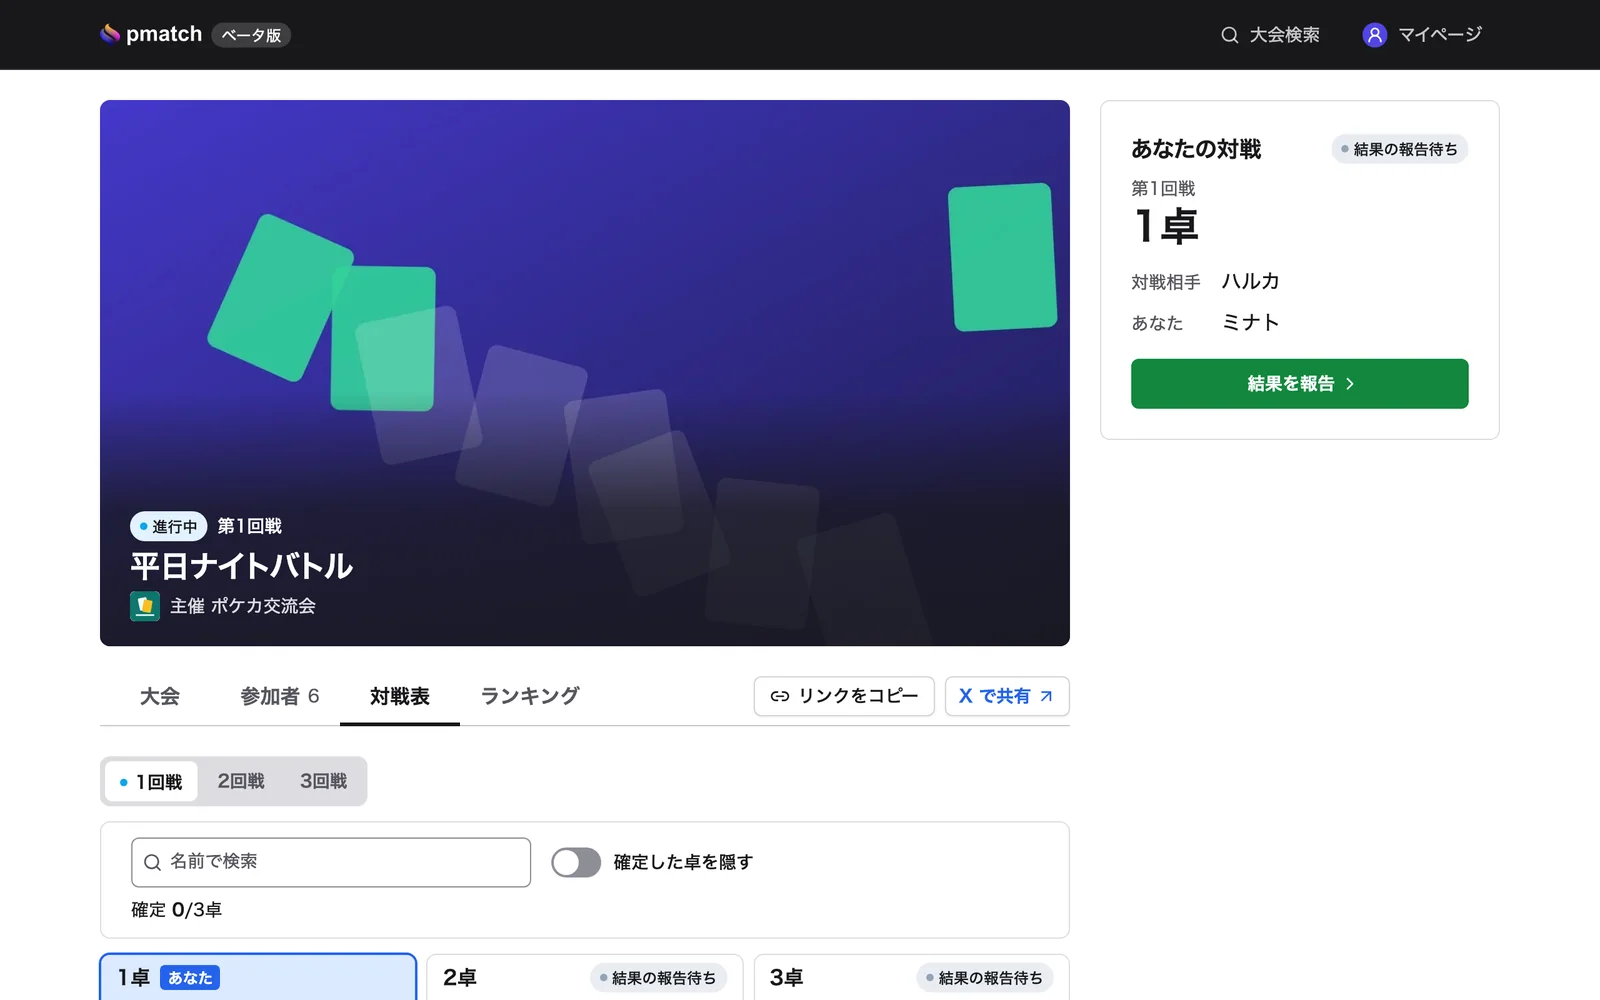1600x1000 pixels.
Task: Select round 2回戦
Action: click(241, 781)
